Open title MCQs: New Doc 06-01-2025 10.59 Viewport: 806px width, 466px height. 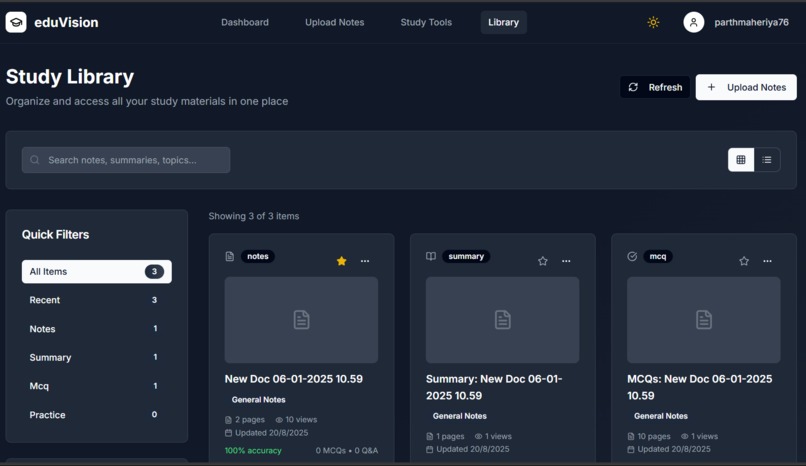pyautogui.click(x=700, y=387)
